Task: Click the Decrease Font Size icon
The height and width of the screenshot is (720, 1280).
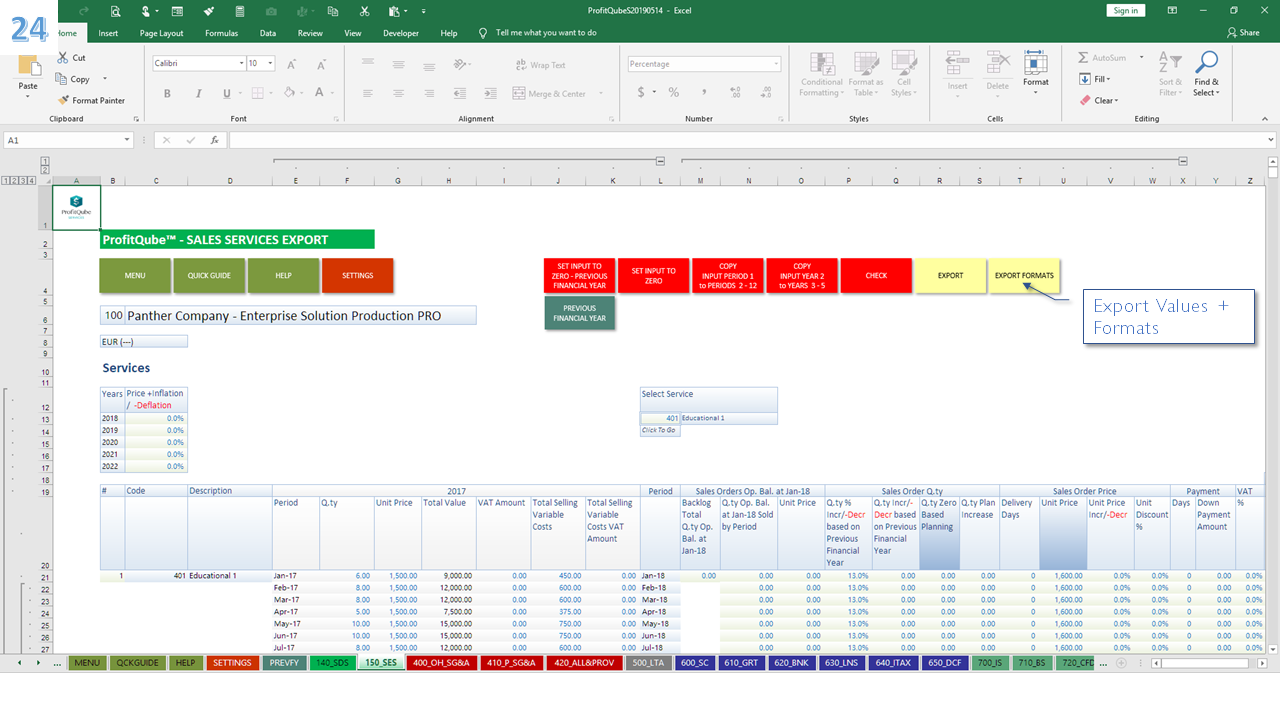Action: 320,64
